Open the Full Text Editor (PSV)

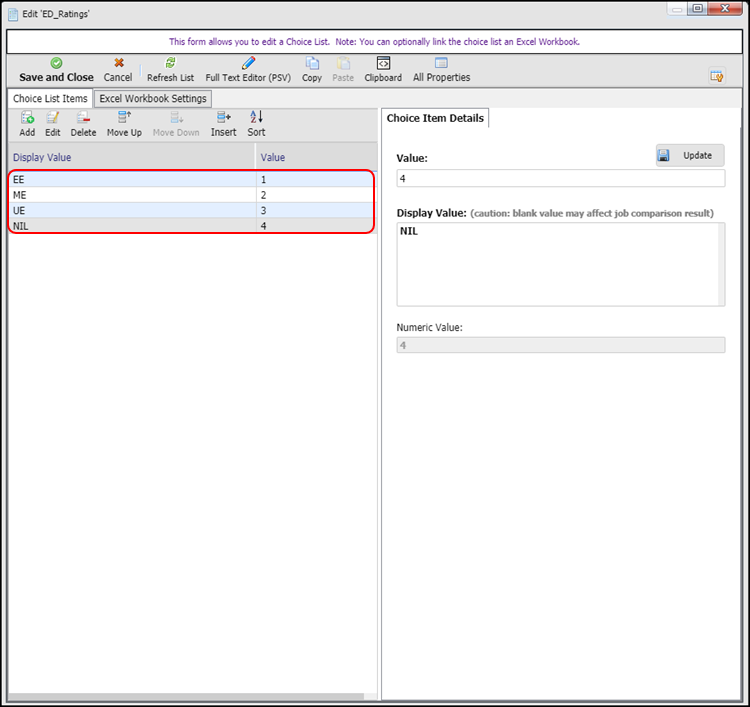pyautogui.click(x=248, y=63)
